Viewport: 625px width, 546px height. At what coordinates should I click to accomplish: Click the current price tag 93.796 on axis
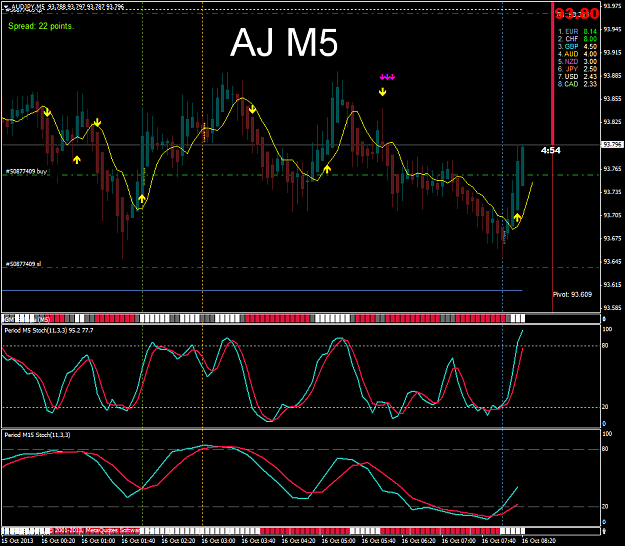pyautogui.click(x=612, y=144)
